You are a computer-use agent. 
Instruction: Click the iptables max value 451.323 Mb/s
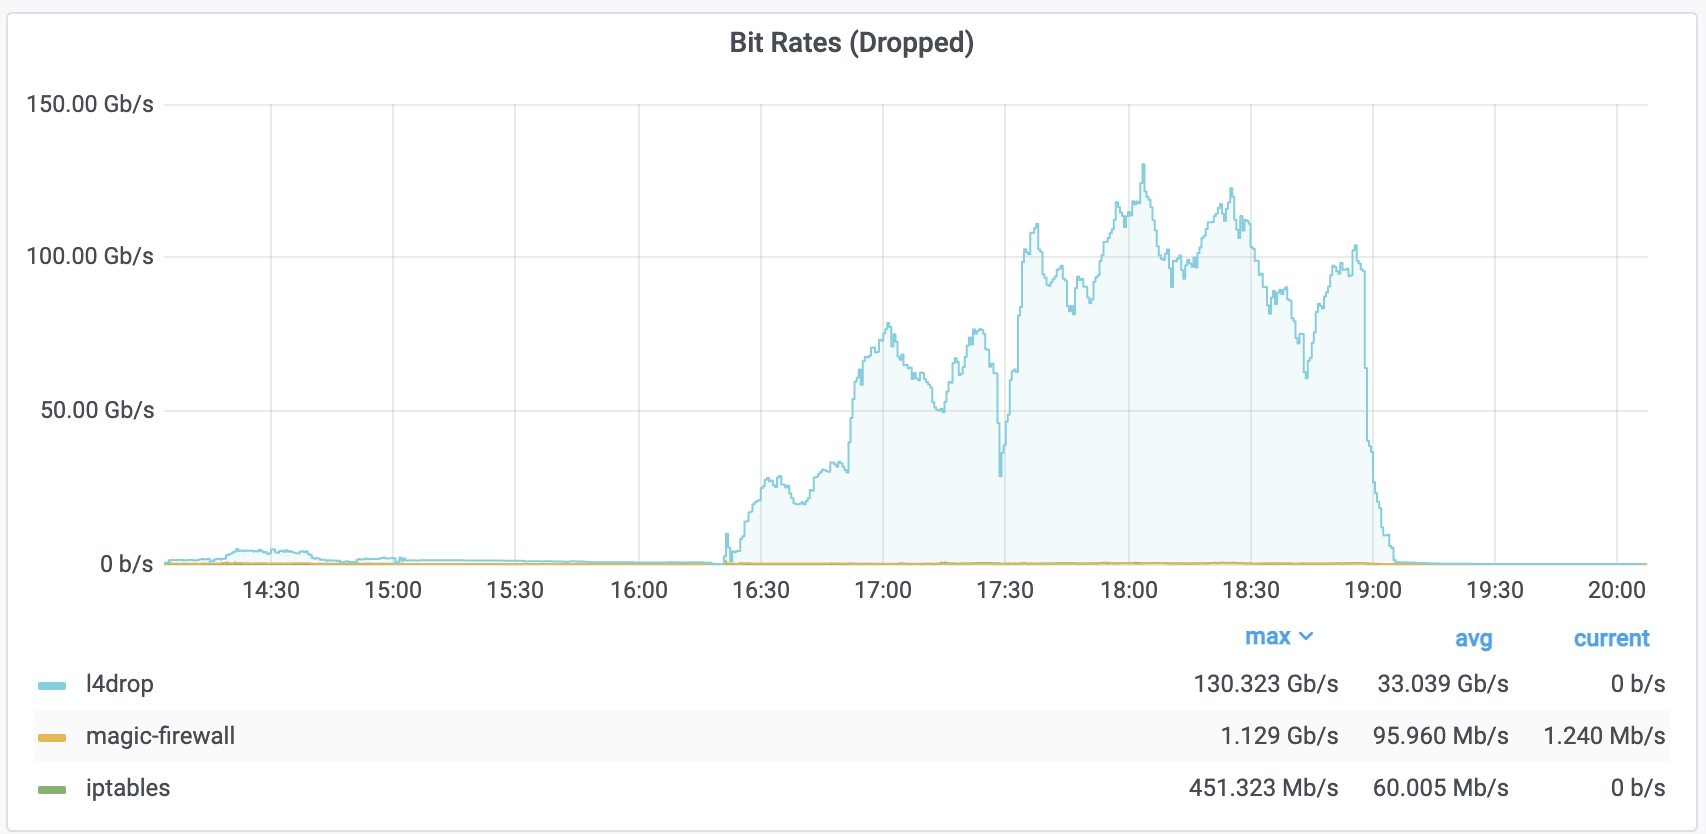(1263, 788)
